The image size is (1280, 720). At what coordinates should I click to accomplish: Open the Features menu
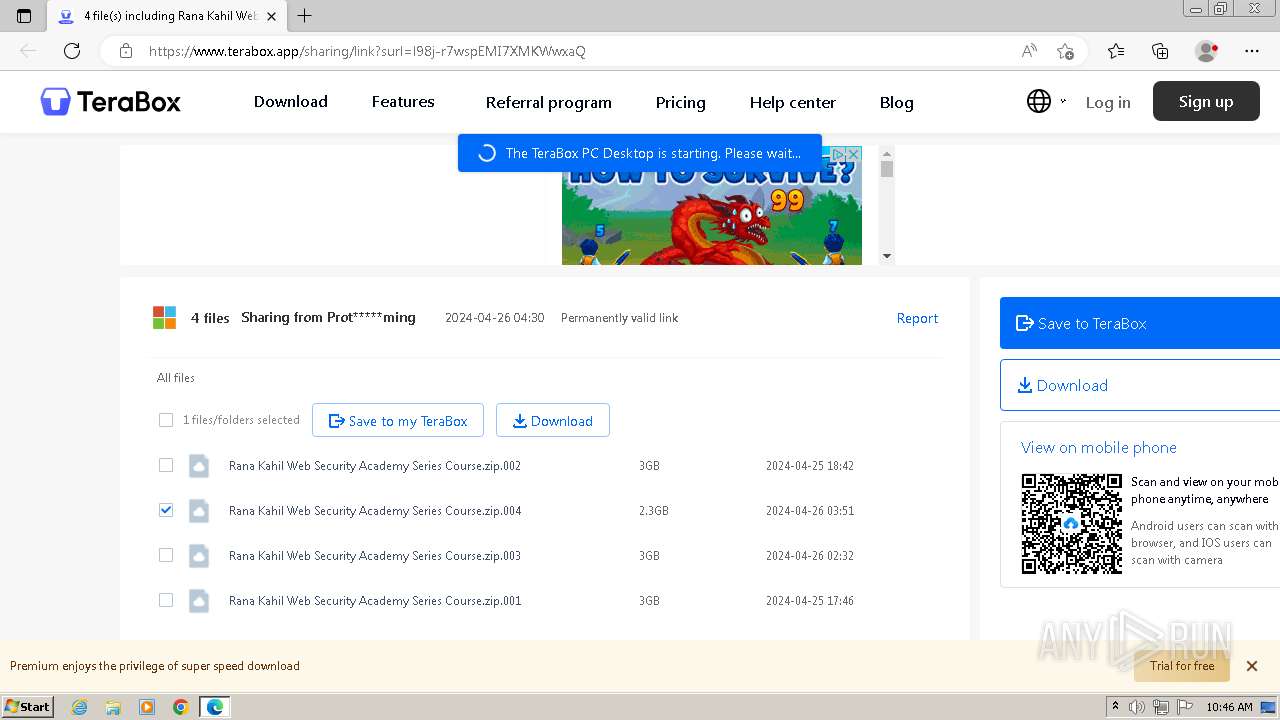(403, 102)
